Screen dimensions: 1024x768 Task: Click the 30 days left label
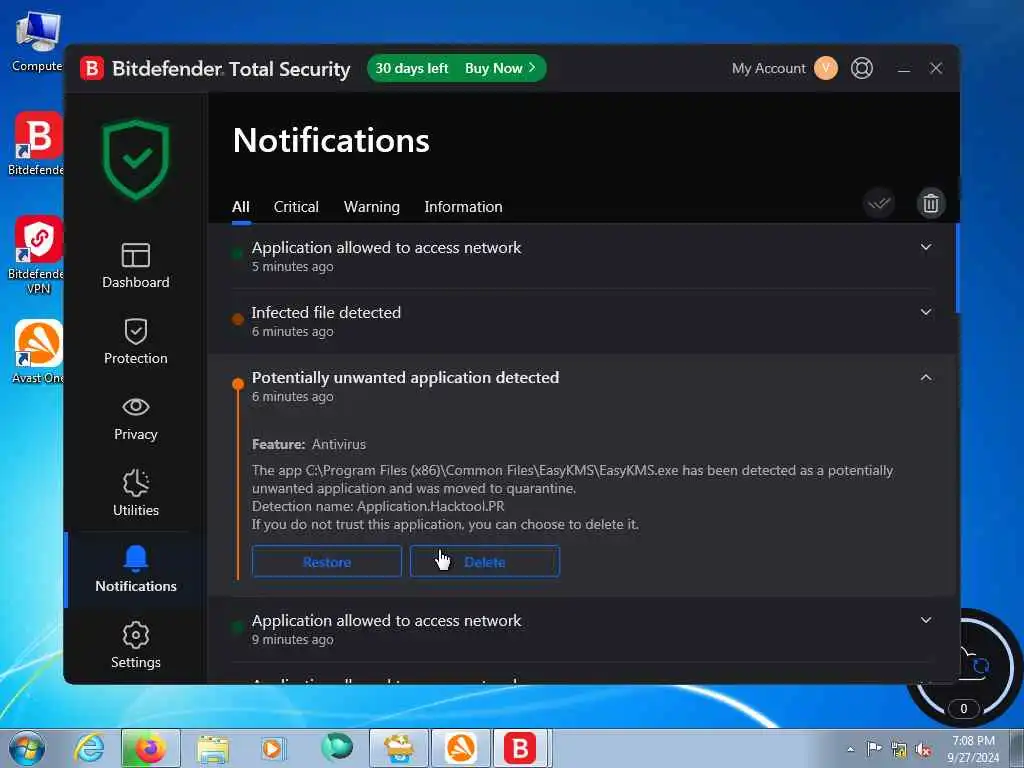tap(411, 68)
